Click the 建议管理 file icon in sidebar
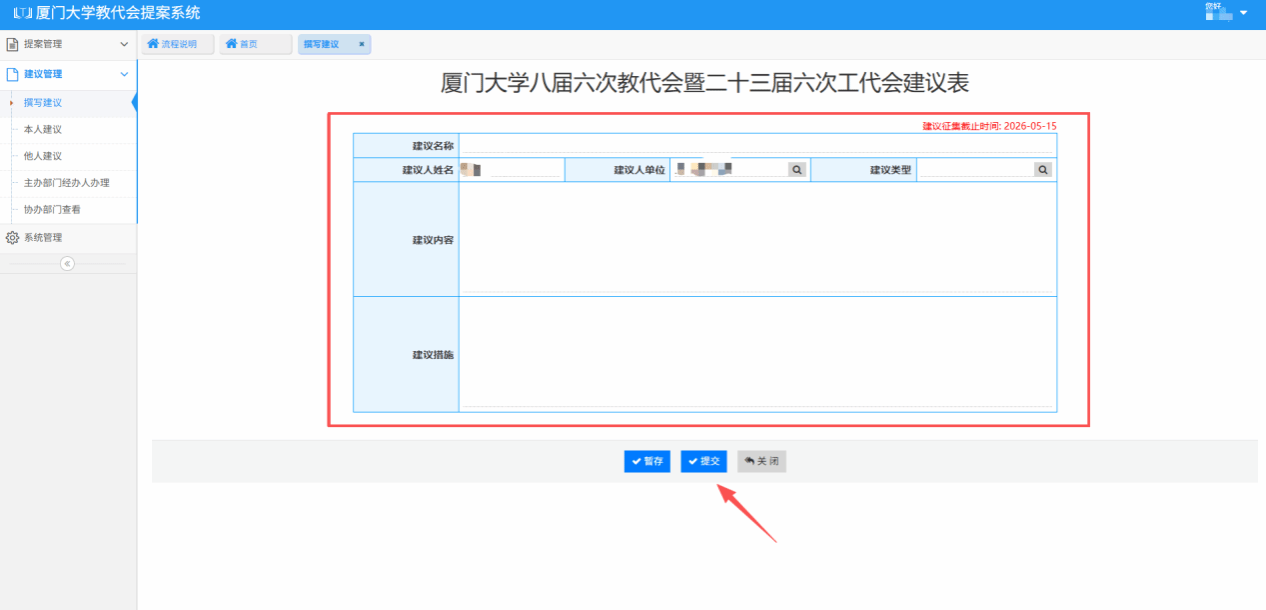 [x=12, y=74]
